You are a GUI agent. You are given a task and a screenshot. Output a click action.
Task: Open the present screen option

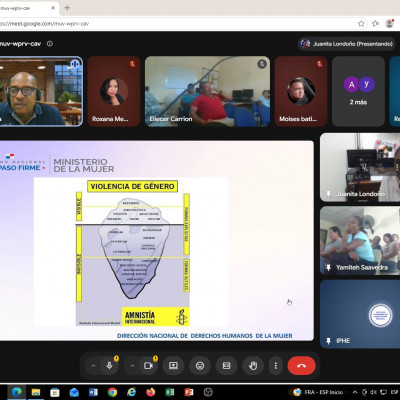click(x=173, y=366)
